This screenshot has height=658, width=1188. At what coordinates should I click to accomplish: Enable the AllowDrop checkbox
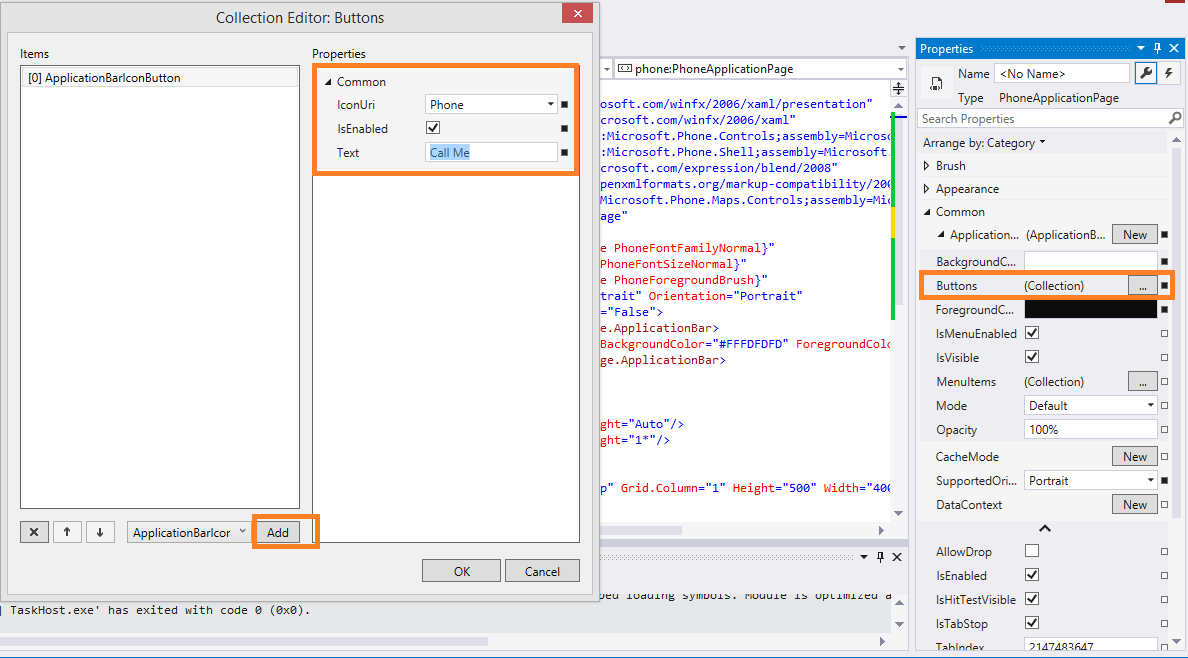pyautogui.click(x=1033, y=551)
